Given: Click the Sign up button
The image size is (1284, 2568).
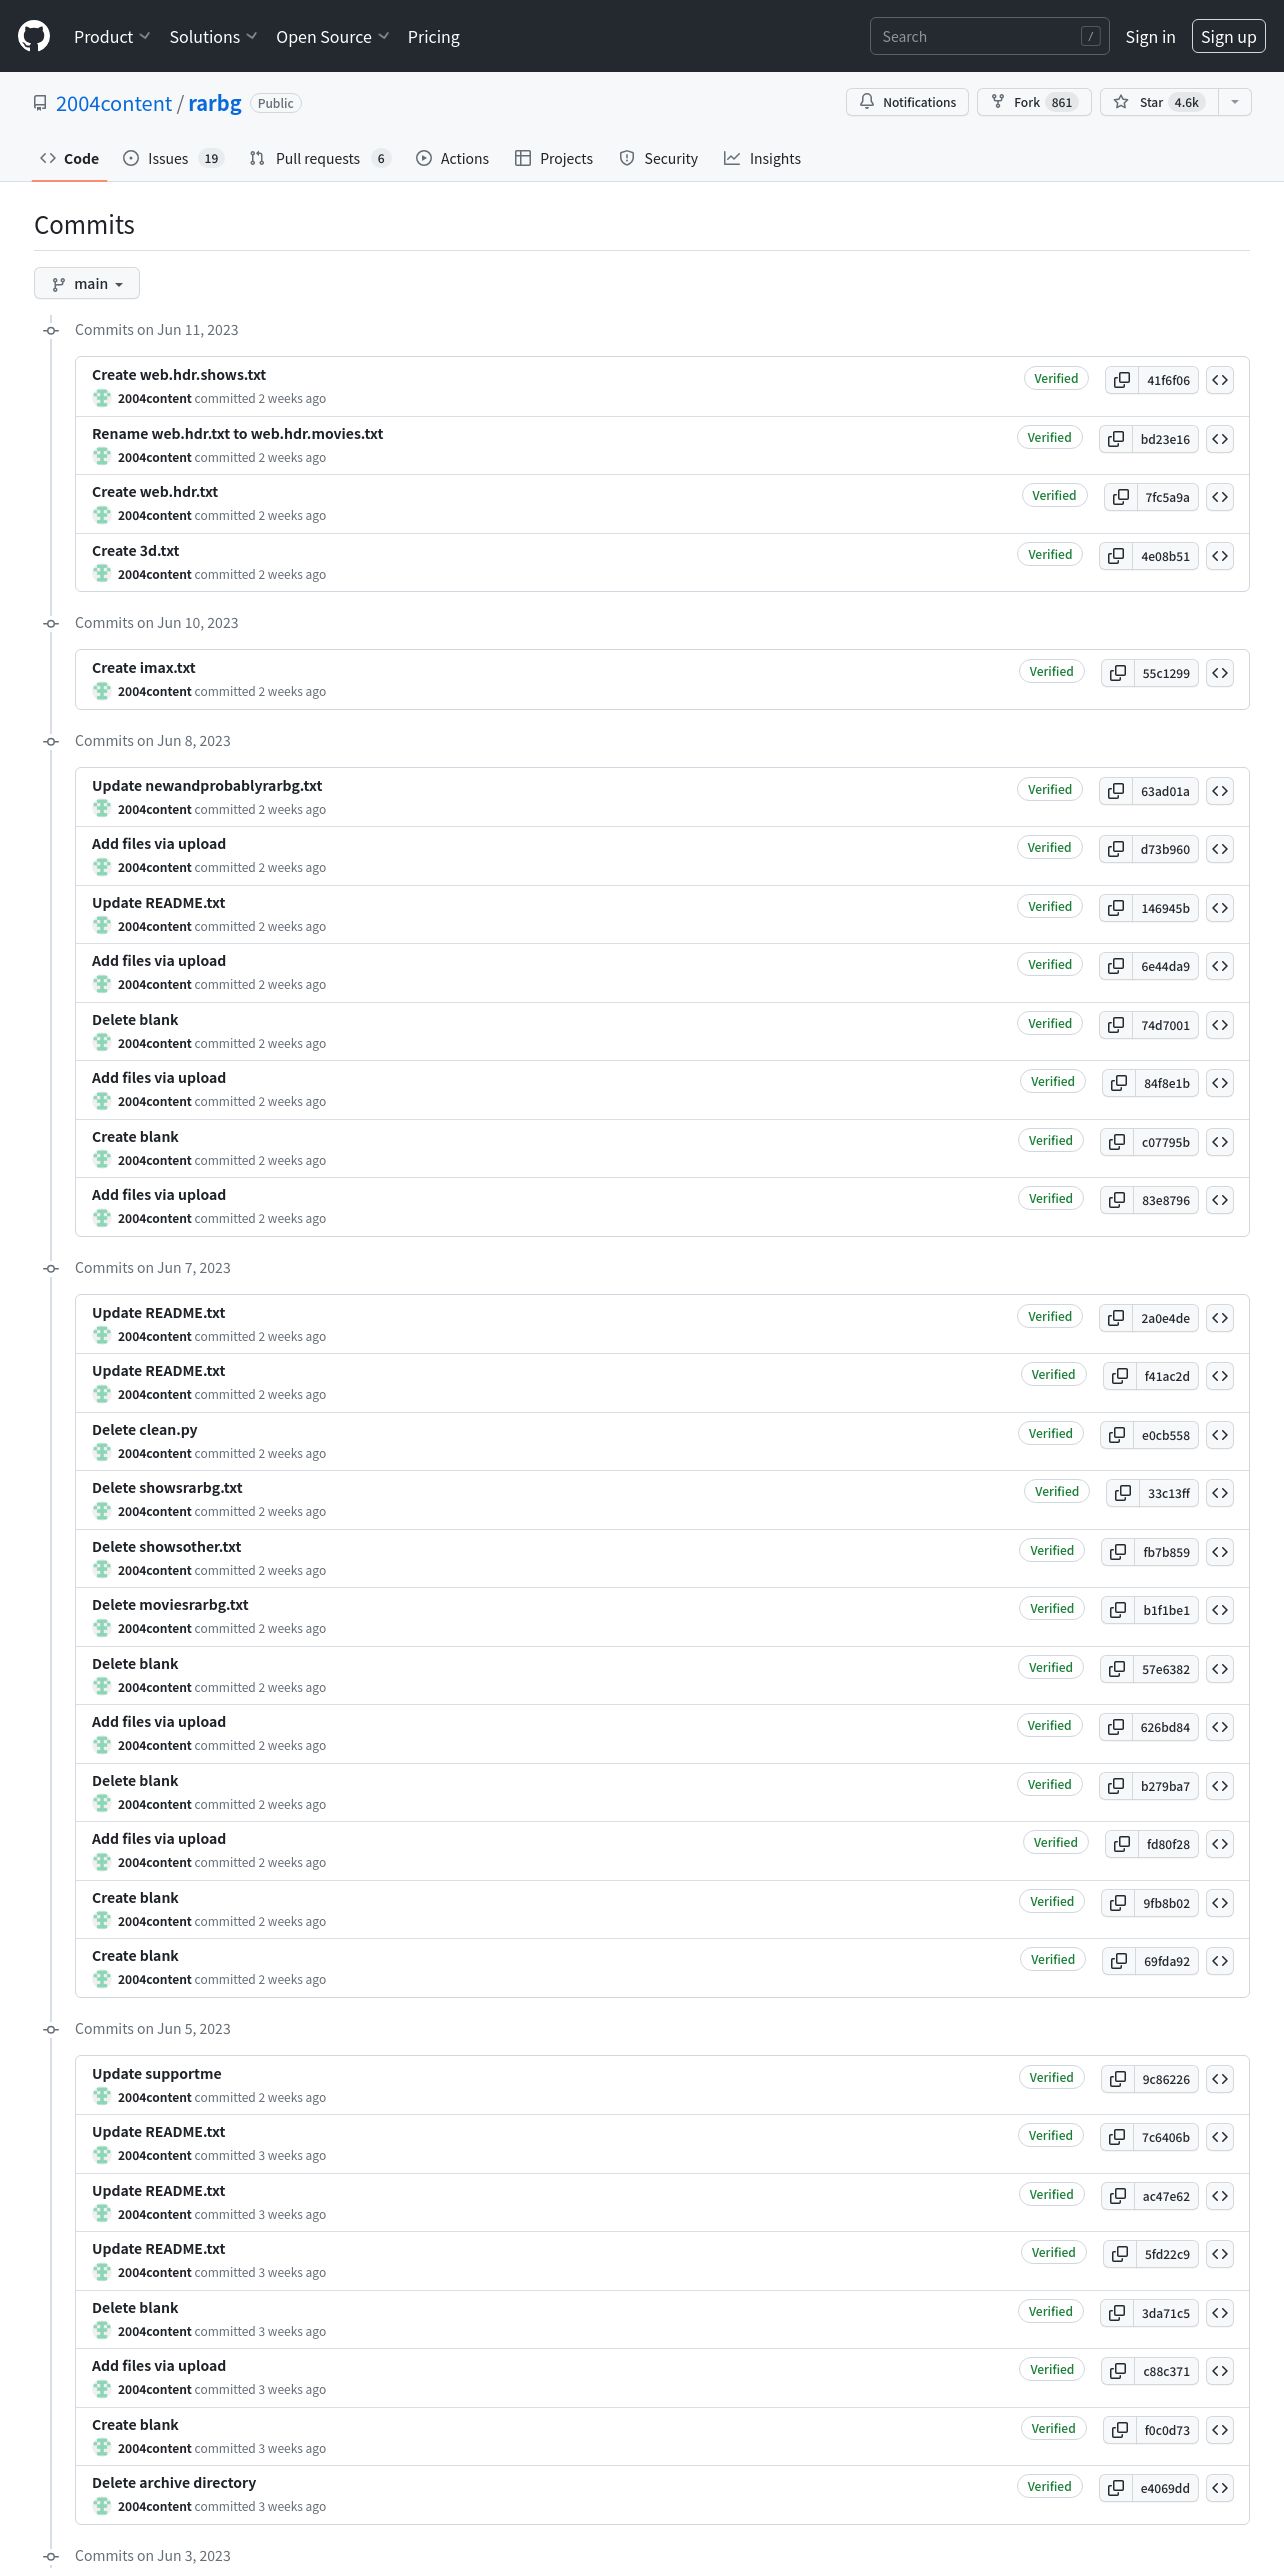Looking at the screenshot, I should tap(1228, 36).
